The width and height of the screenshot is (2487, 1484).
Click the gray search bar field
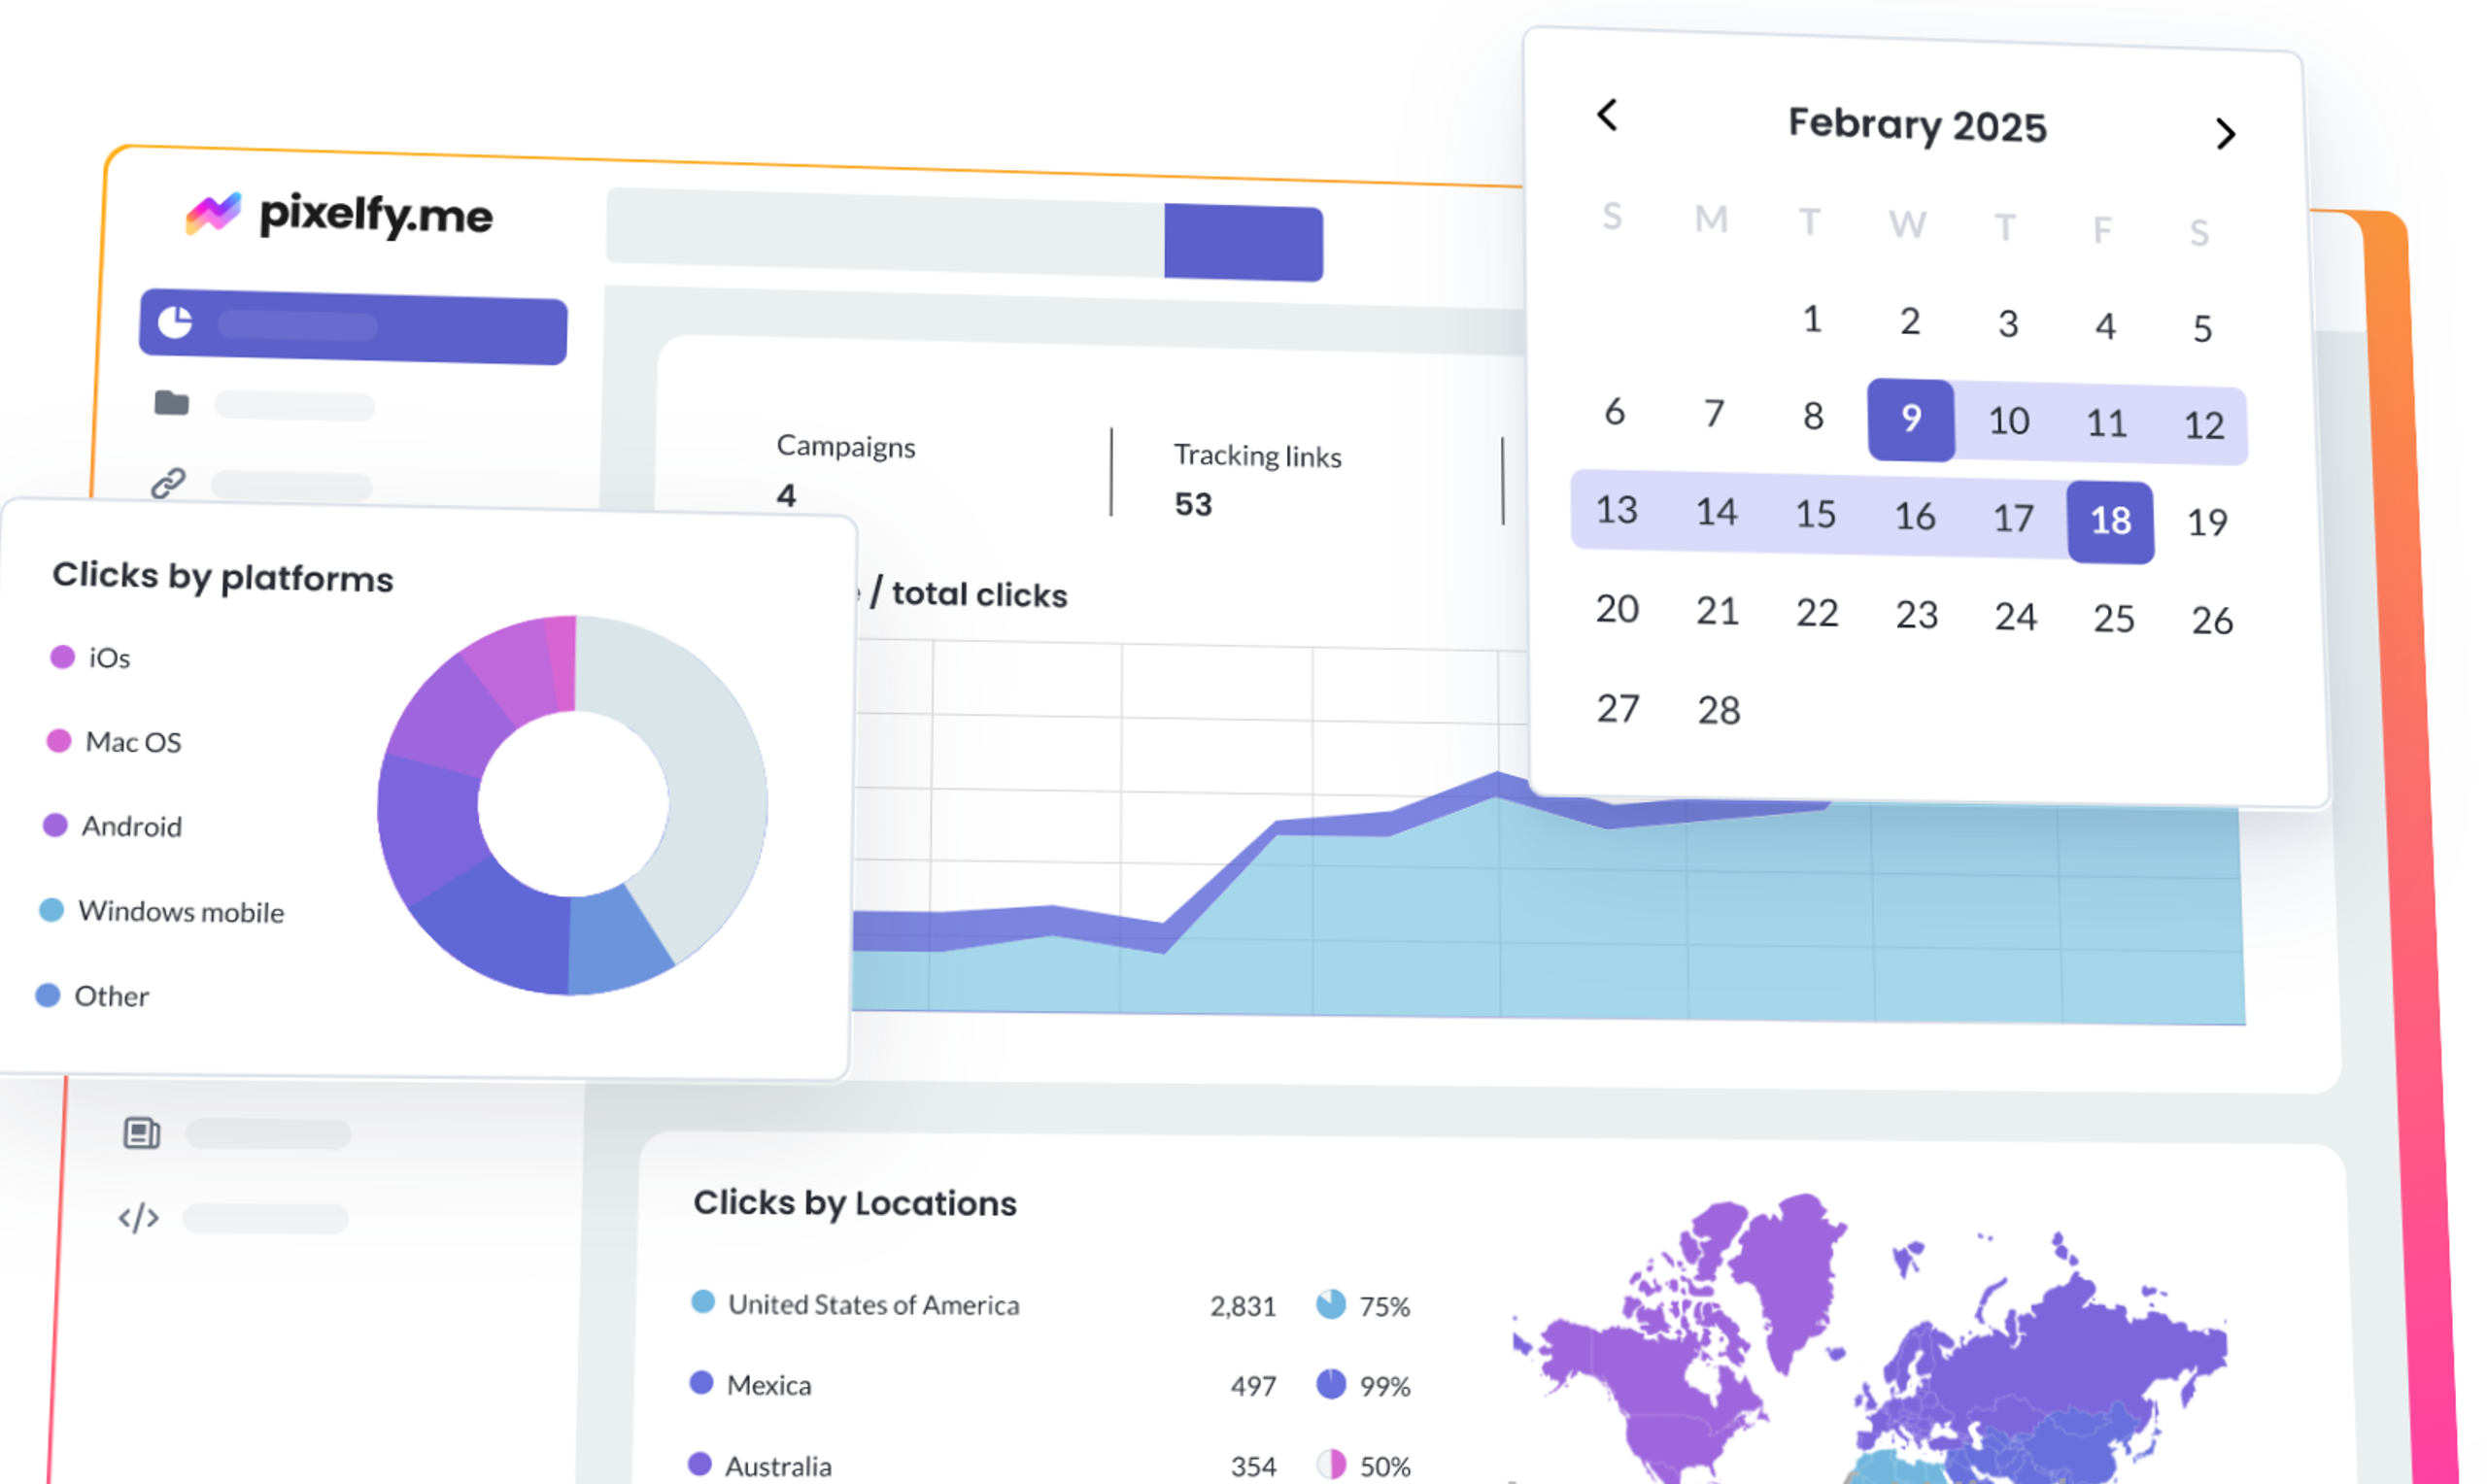point(884,231)
